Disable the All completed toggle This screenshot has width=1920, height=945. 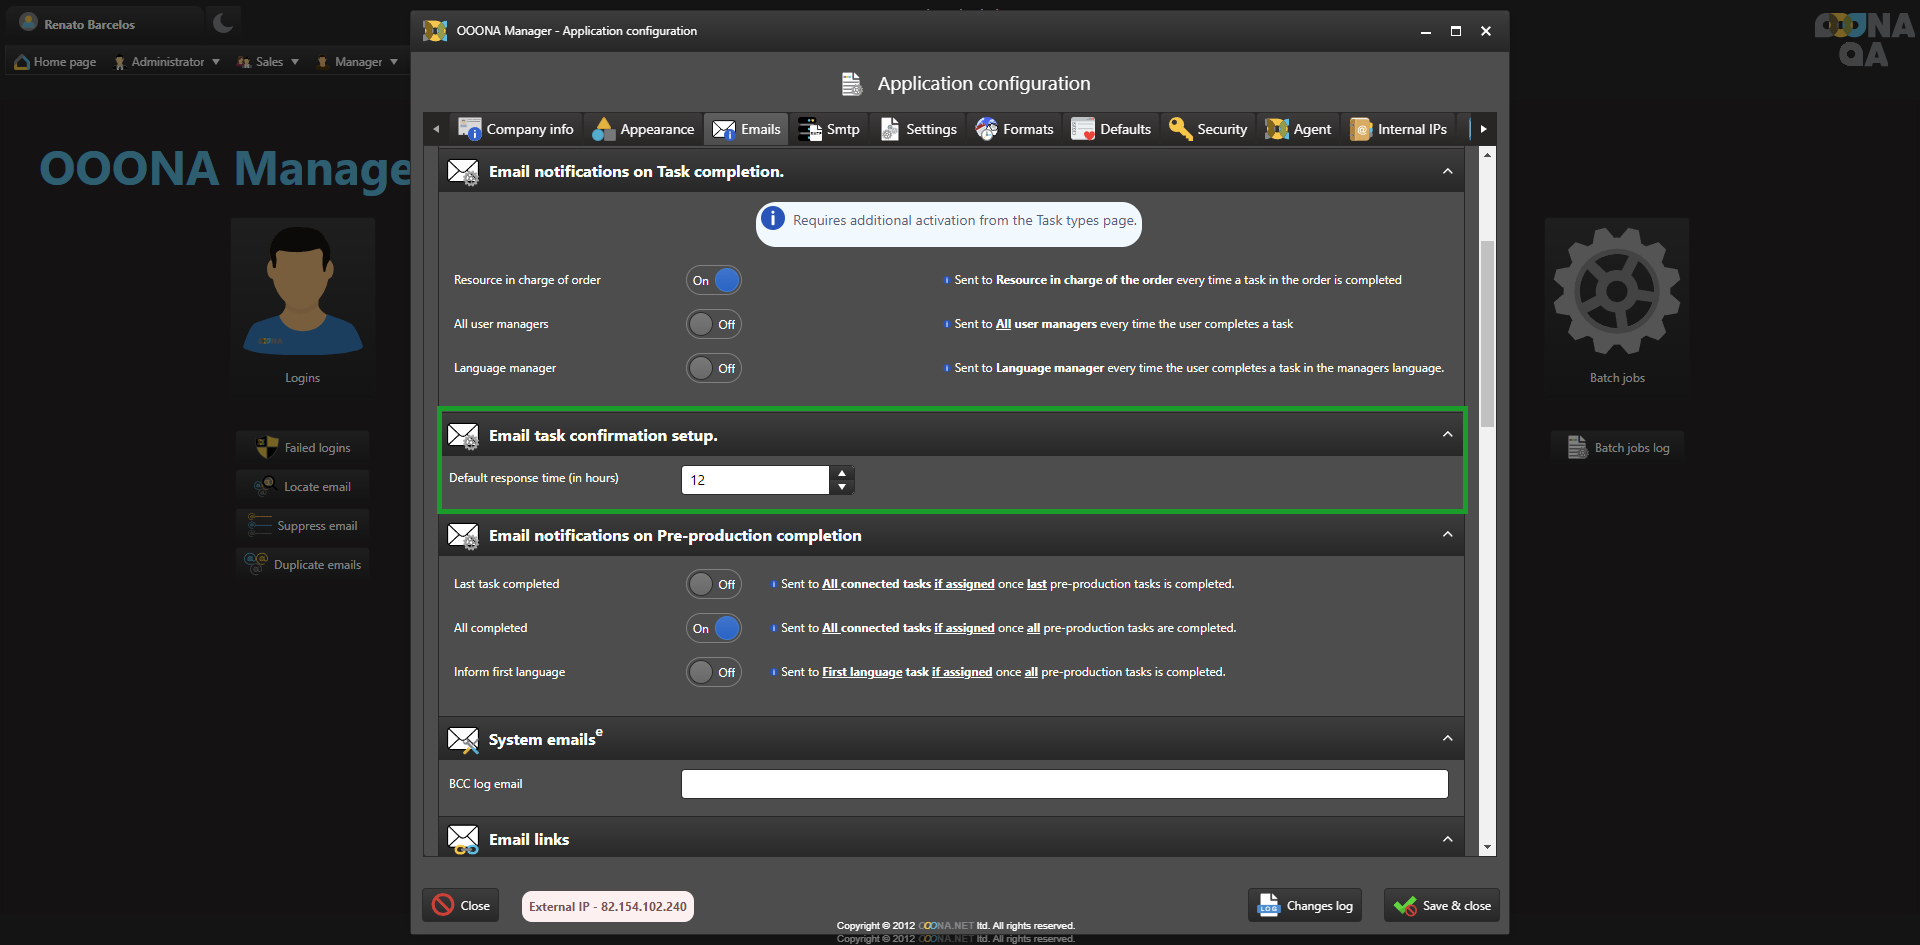click(x=714, y=629)
